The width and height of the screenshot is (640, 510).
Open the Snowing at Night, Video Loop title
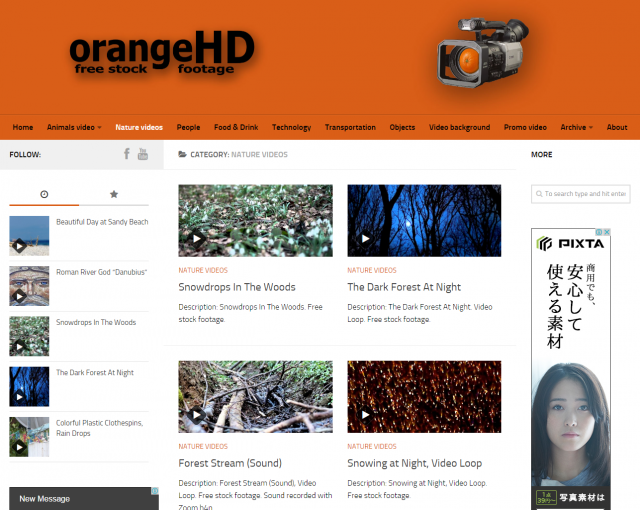click(x=414, y=463)
